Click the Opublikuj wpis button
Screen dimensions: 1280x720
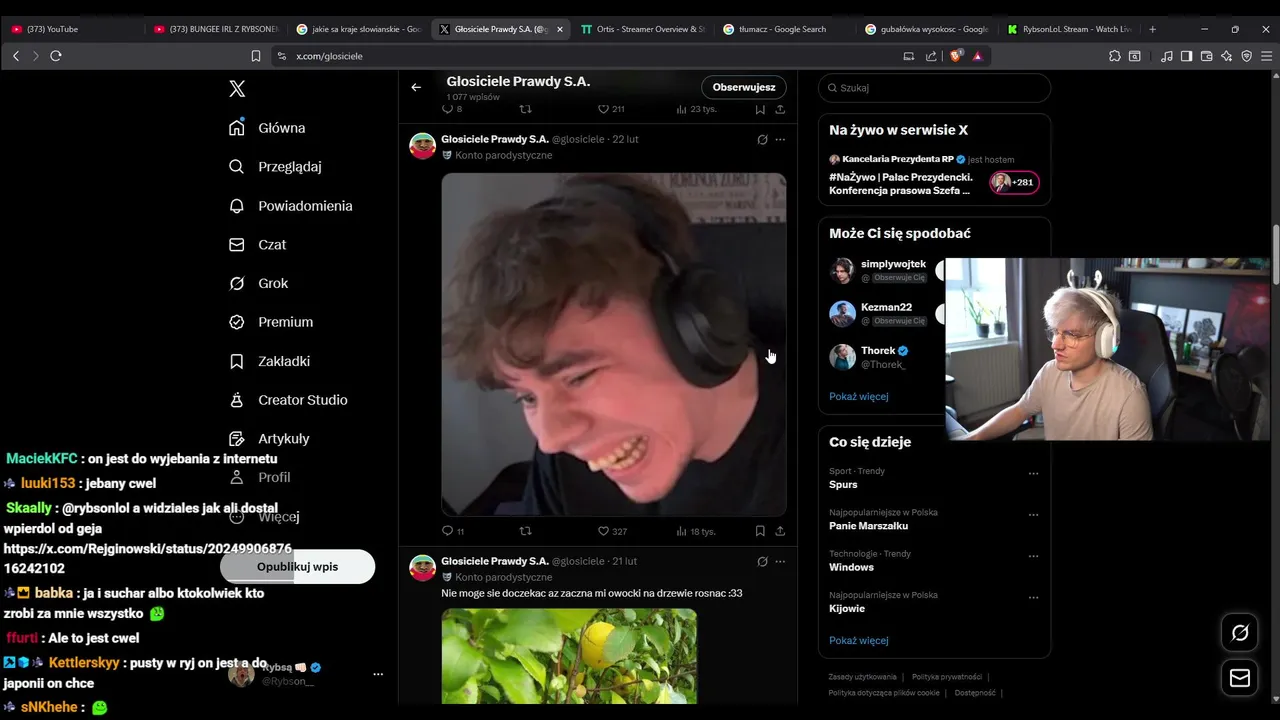click(298, 567)
